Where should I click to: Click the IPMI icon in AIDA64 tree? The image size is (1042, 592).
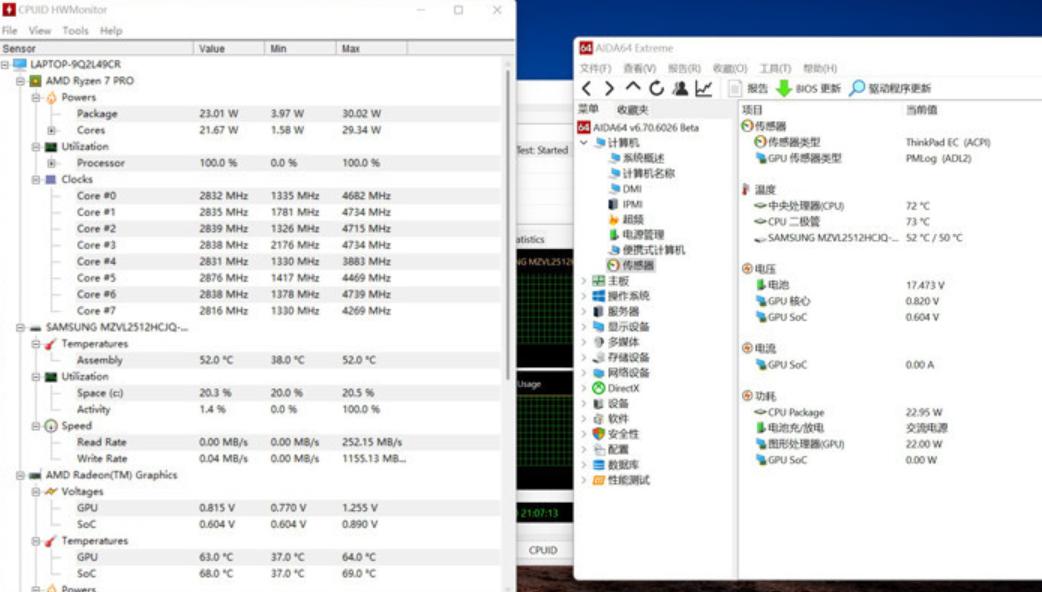click(x=615, y=205)
